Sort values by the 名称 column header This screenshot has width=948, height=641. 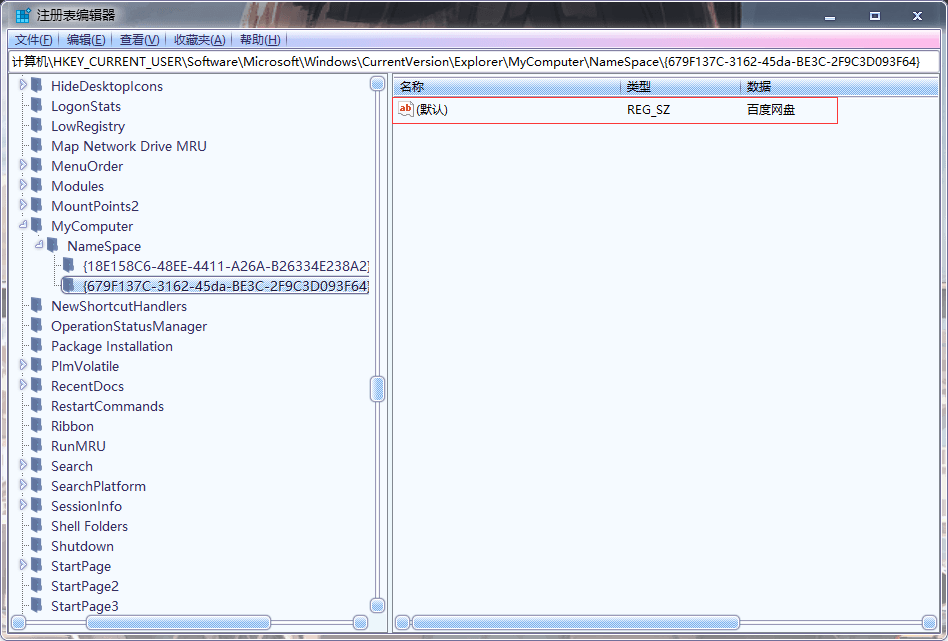[x=507, y=87]
